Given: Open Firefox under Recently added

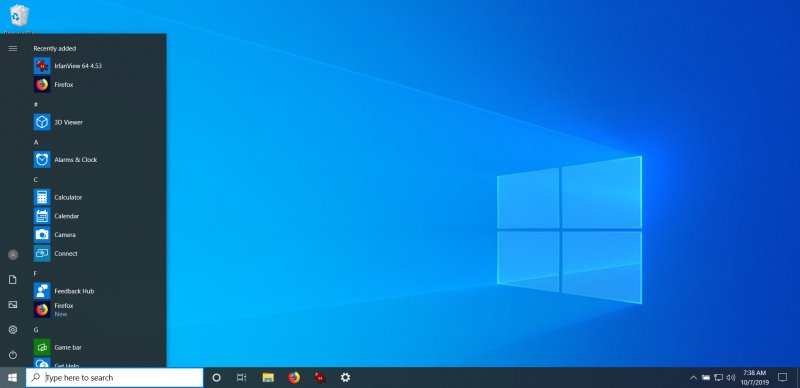Looking at the screenshot, I should 99,85.
